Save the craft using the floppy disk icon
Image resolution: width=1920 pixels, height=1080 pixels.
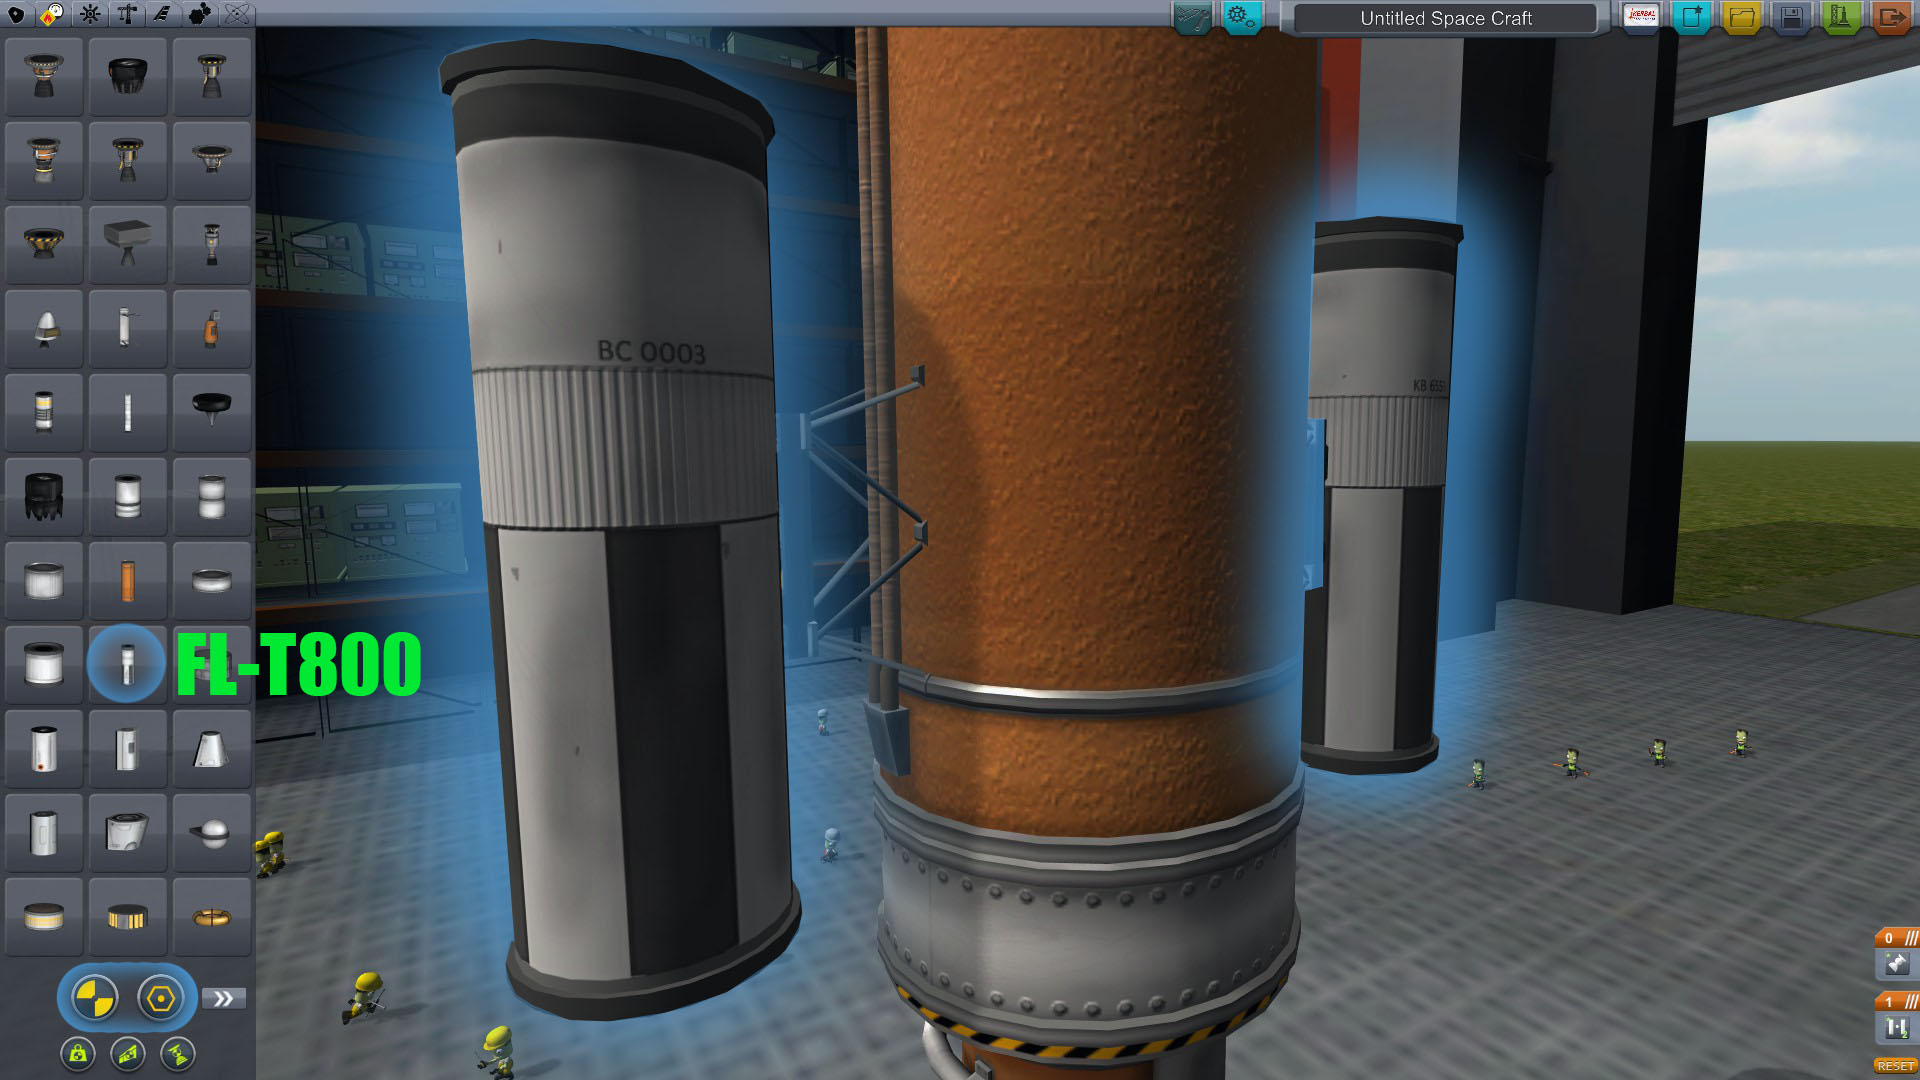[1791, 17]
